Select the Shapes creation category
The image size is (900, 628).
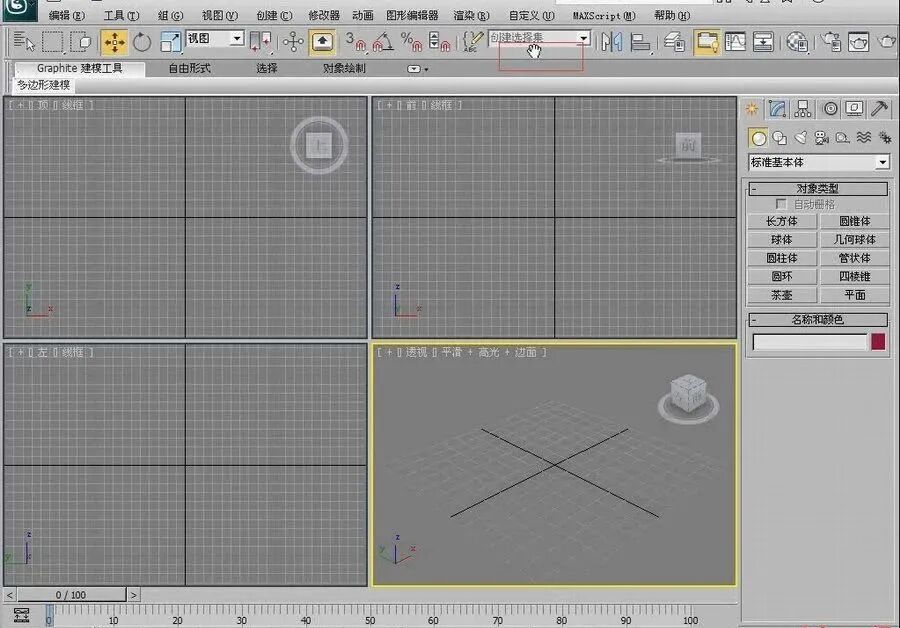[x=779, y=138]
